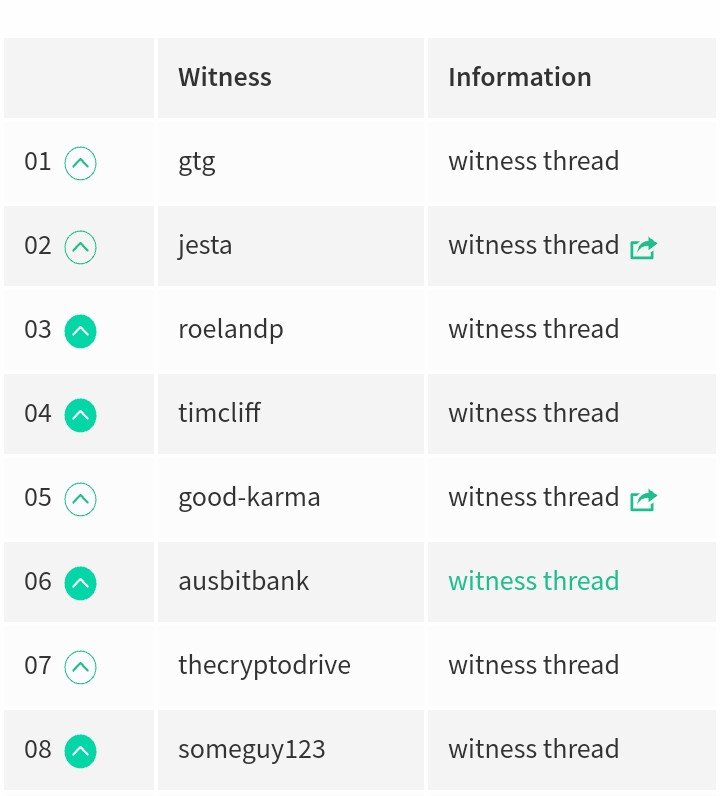The height and width of the screenshot is (796, 720).
Task: Unvote the someguy123 witness
Action: click(80, 750)
